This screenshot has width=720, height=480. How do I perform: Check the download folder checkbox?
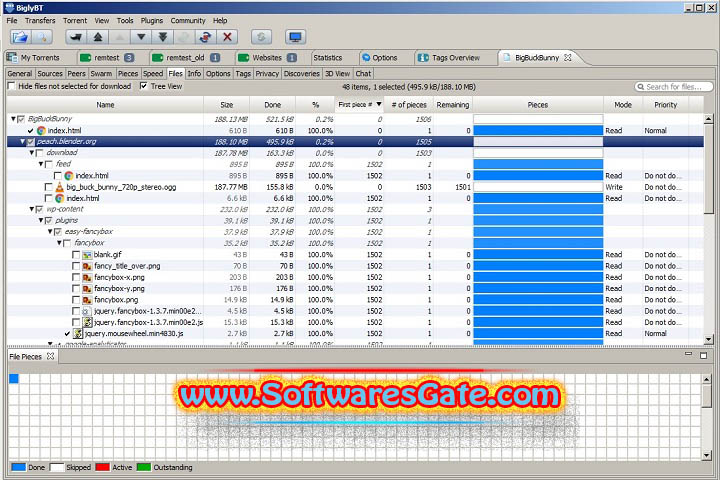pyautogui.click(x=39, y=153)
